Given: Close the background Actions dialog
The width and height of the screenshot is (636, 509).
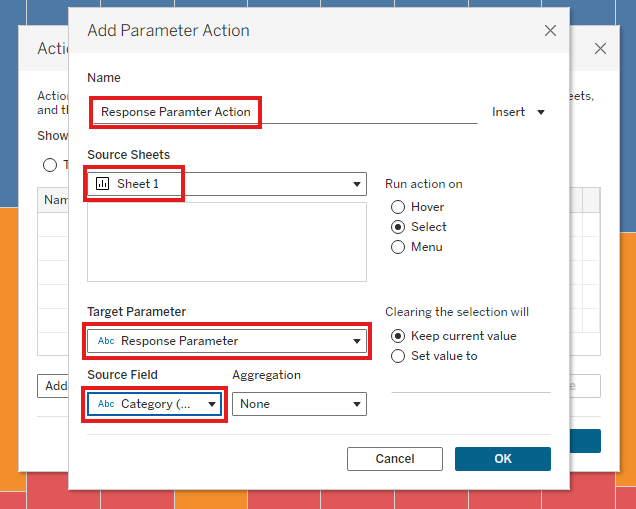Looking at the screenshot, I should coord(600,49).
